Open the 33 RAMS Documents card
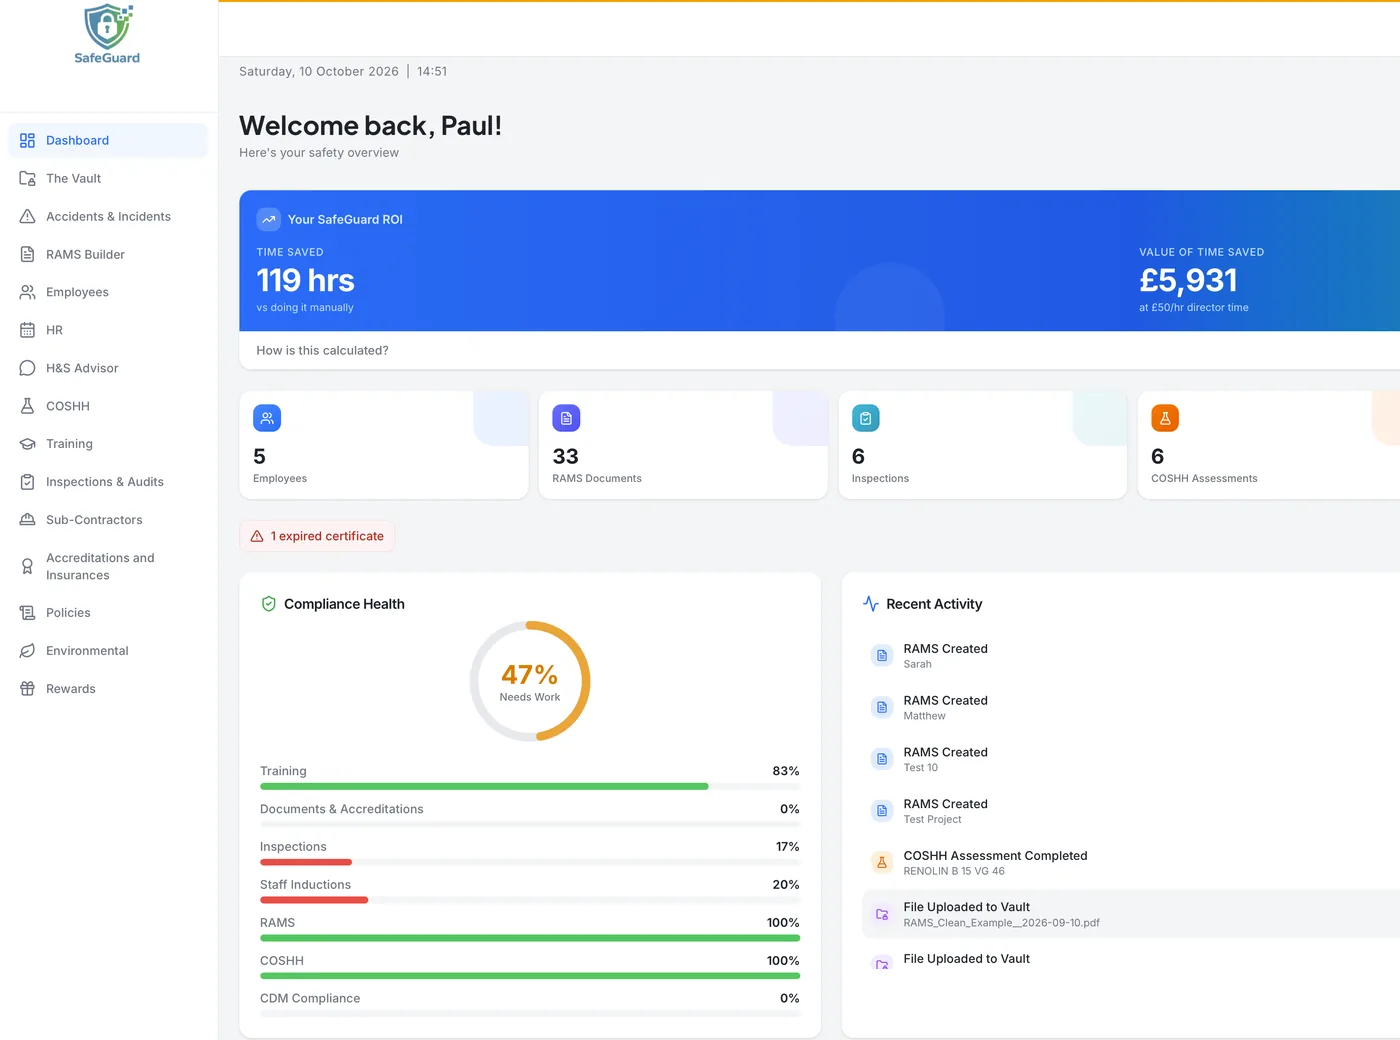Viewport: 1400px width, 1040px height. pyautogui.click(x=683, y=446)
